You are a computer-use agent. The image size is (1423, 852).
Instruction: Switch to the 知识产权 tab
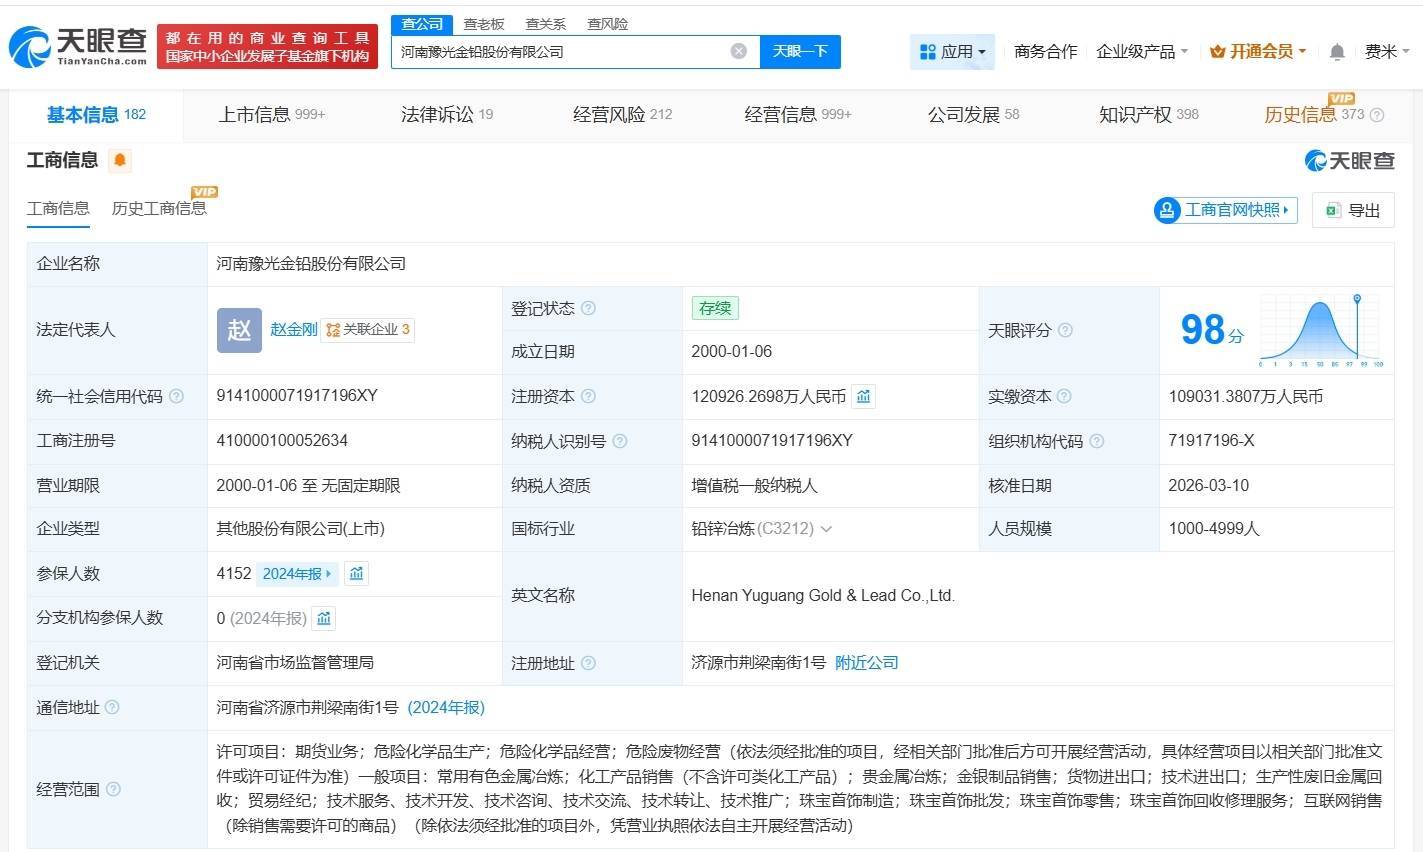pyautogui.click(x=1147, y=115)
